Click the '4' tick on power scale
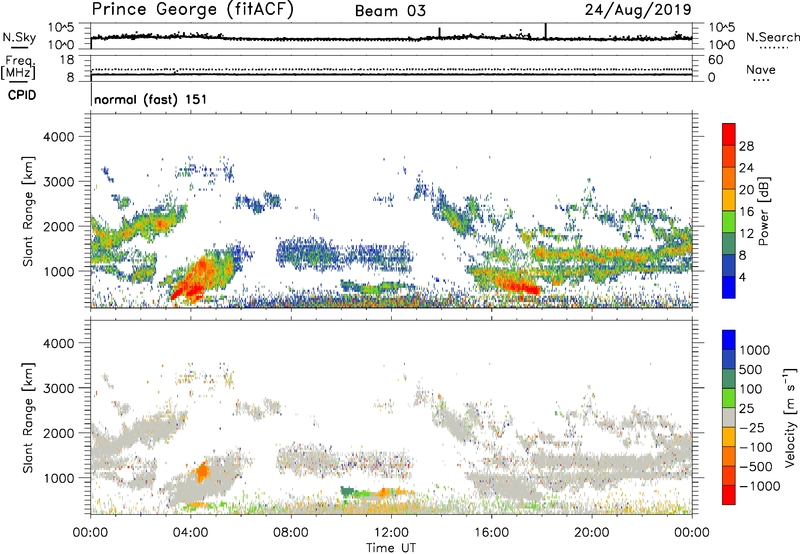This screenshot has height=554, width=800. 742,278
